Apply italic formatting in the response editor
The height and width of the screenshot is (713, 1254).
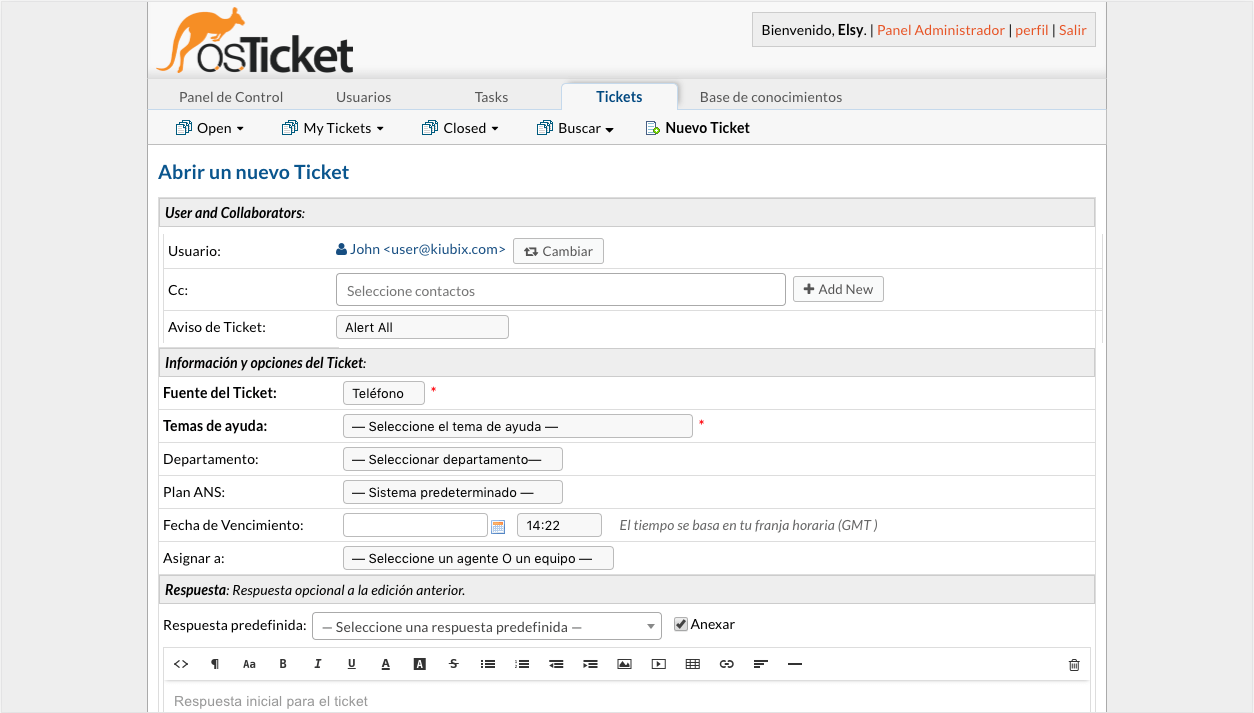(317, 664)
